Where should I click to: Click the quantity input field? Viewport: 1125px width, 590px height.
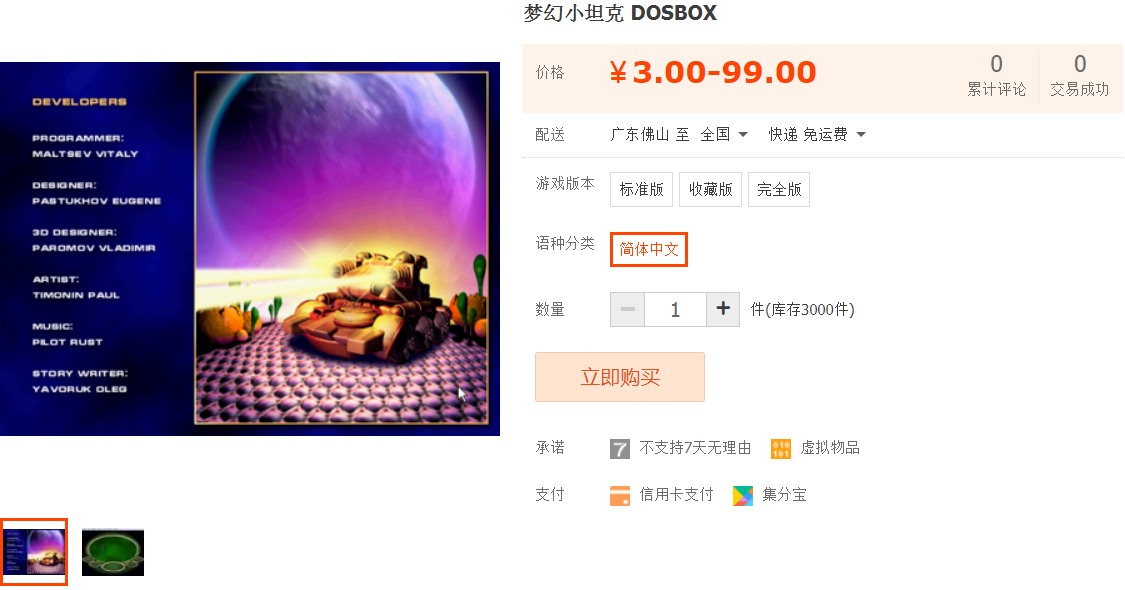pyautogui.click(x=675, y=309)
